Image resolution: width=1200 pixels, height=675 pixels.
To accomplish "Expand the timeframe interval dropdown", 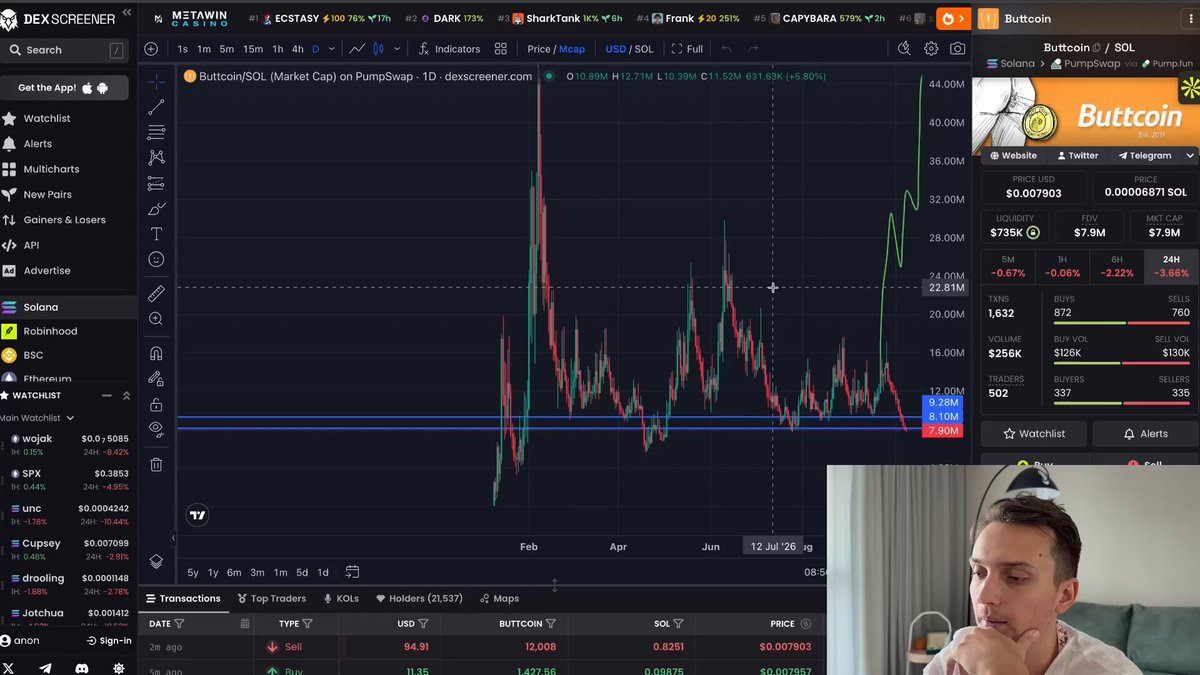I will 333,49.
